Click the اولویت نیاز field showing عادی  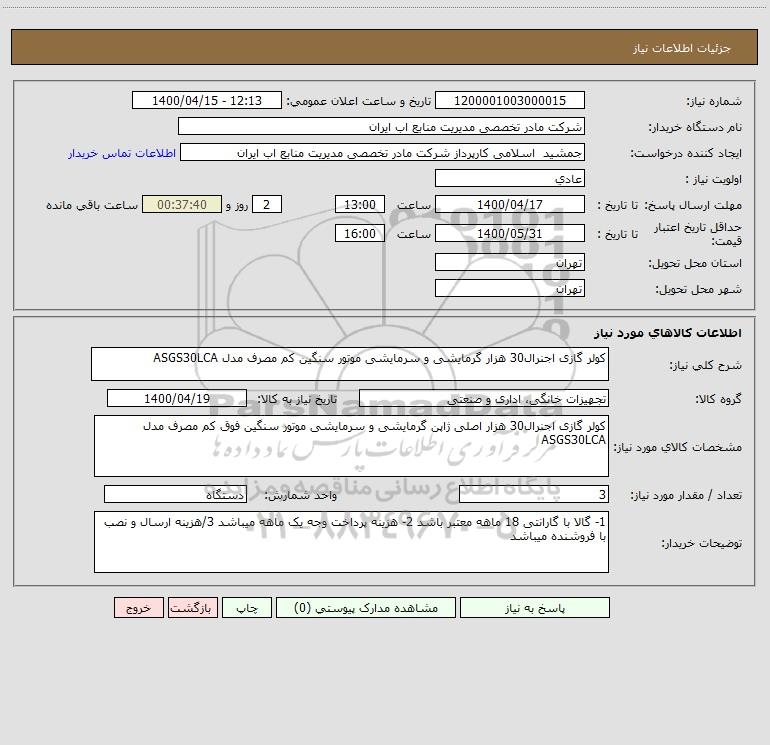click(510, 178)
